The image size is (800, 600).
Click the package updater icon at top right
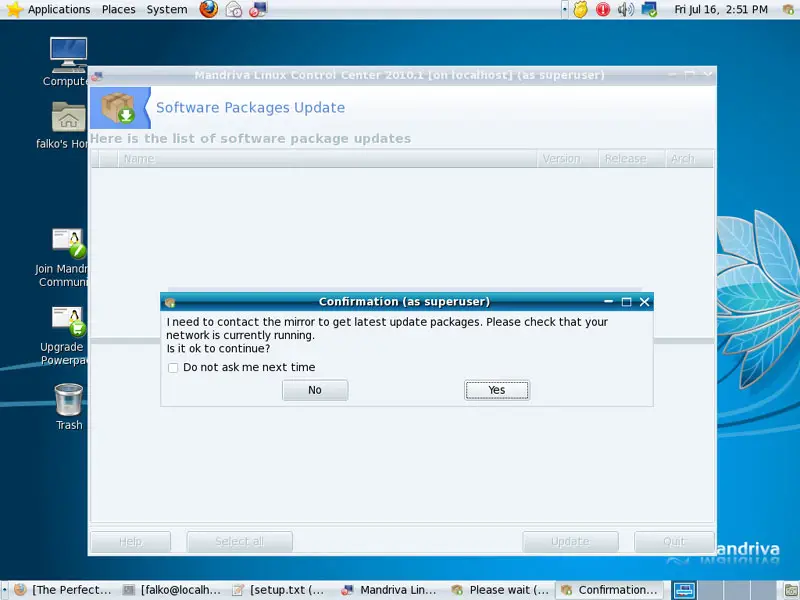[789, 9]
